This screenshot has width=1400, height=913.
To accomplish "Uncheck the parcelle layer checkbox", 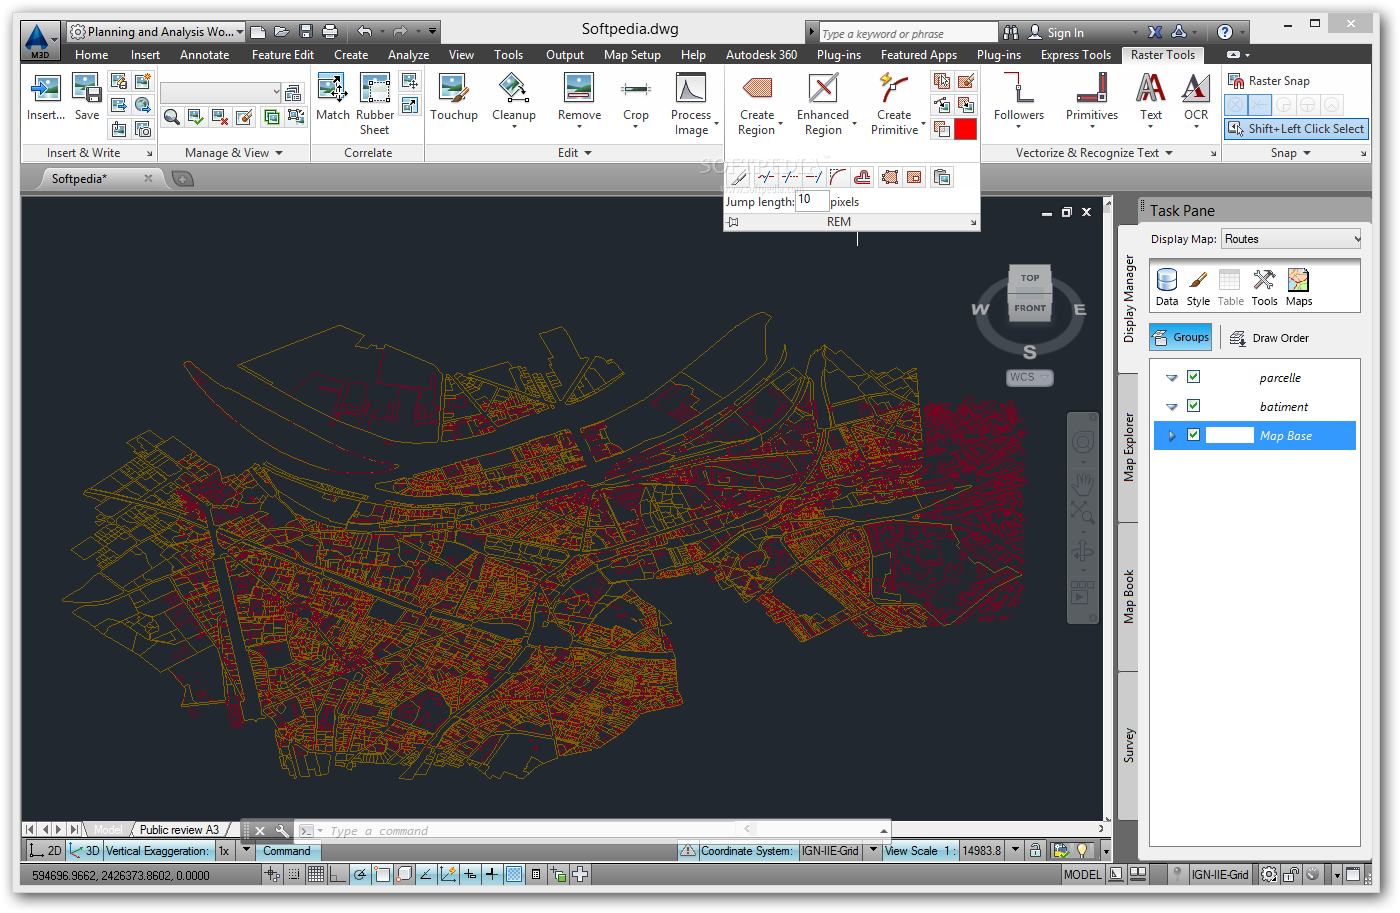I will pyautogui.click(x=1193, y=377).
